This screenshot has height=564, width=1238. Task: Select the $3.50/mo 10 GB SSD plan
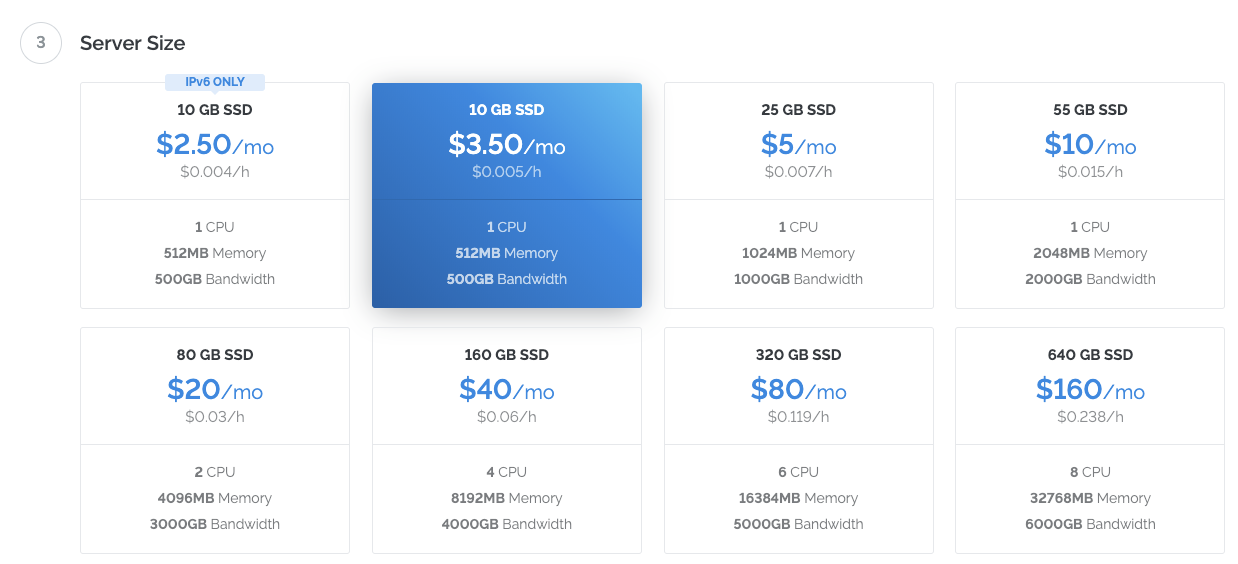[x=507, y=195]
